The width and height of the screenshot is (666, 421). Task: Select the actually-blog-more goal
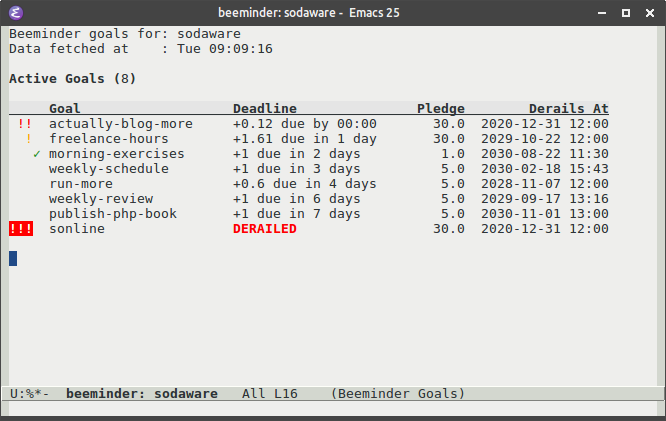(121, 124)
